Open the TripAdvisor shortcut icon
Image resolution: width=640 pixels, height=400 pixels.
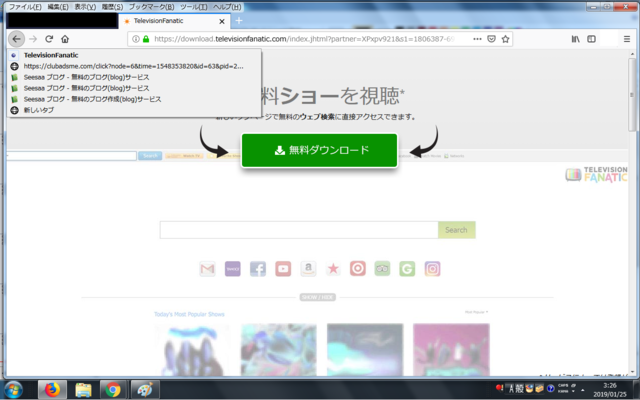[382, 269]
